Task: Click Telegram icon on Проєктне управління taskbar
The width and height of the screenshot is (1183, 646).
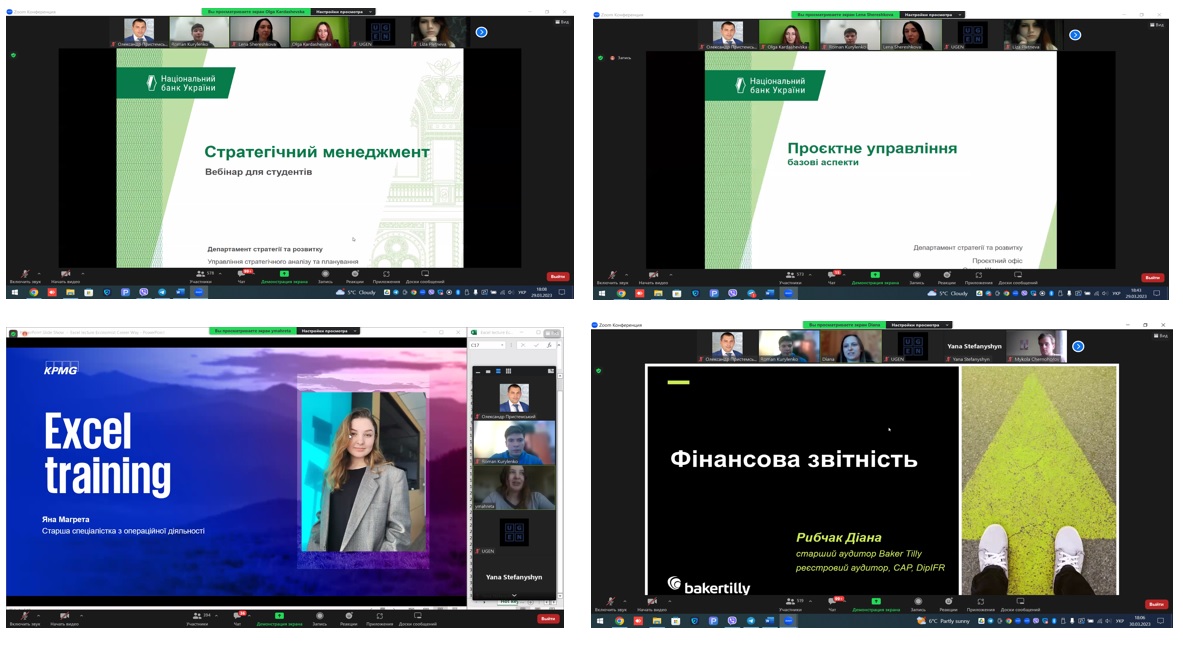Action: 751,293
